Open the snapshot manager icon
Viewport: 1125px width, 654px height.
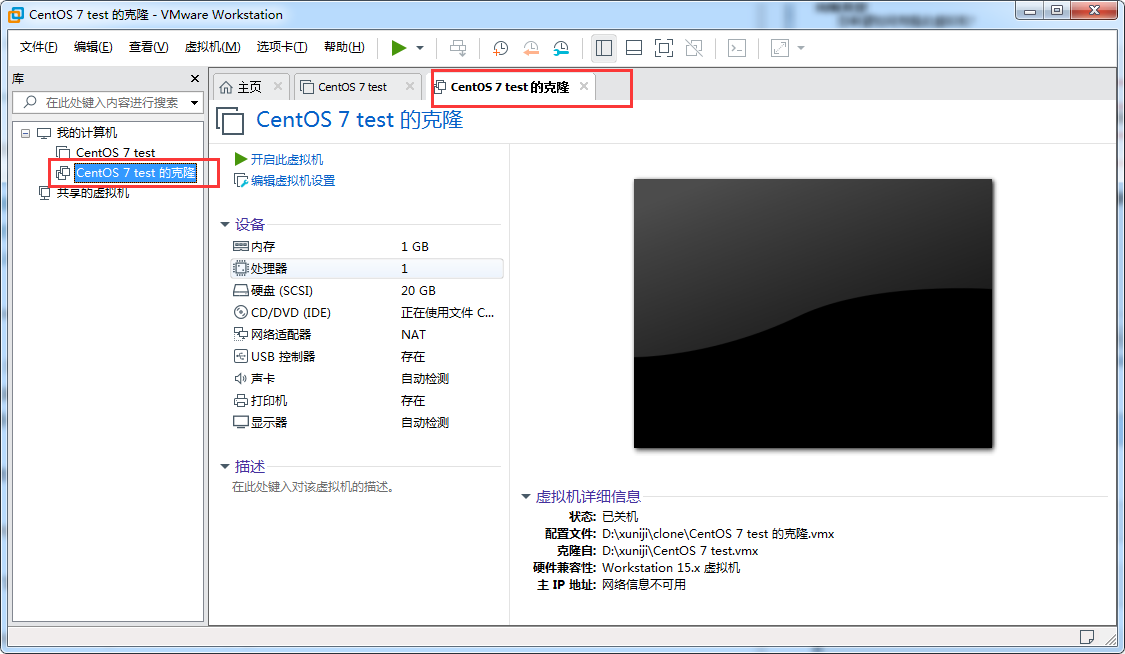tap(561, 48)
